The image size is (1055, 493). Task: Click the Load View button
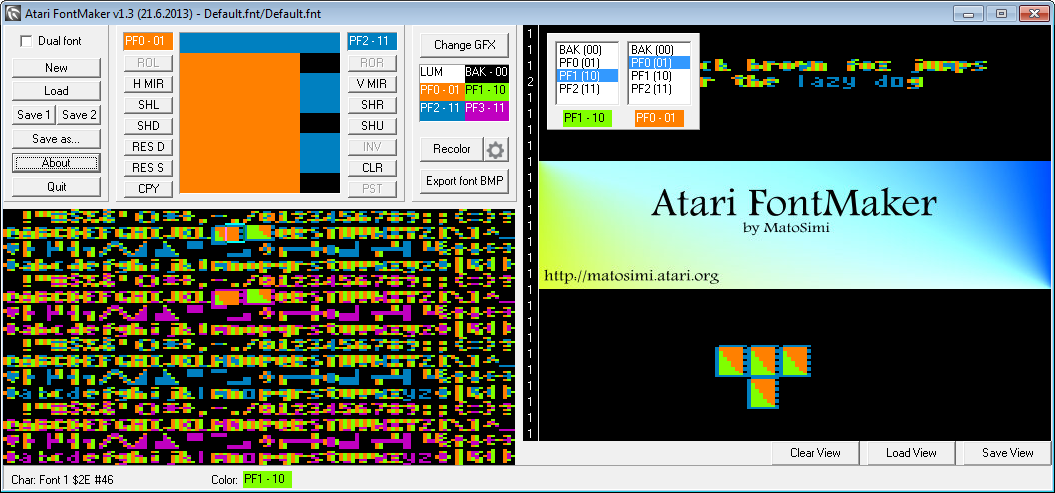(x=912, y=453)
